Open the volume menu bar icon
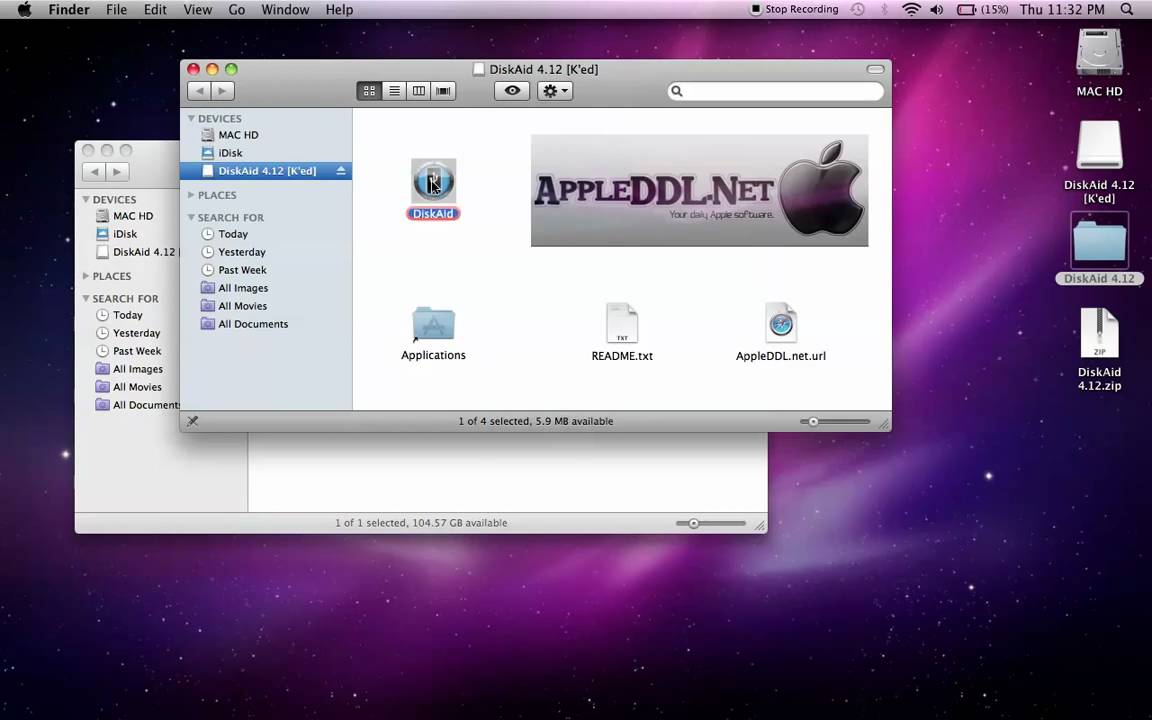 click(937, 10)
